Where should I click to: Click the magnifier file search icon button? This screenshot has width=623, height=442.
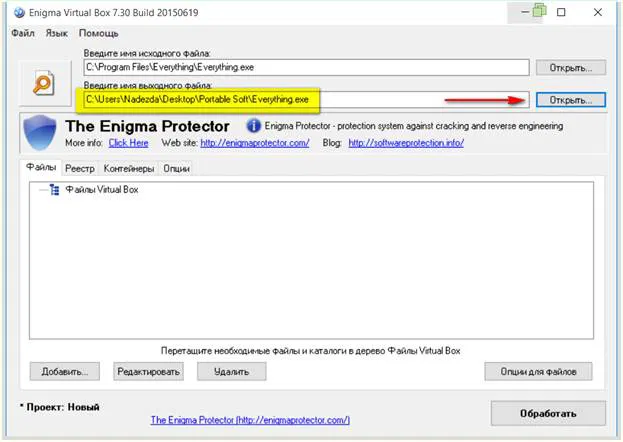[45, 83]
